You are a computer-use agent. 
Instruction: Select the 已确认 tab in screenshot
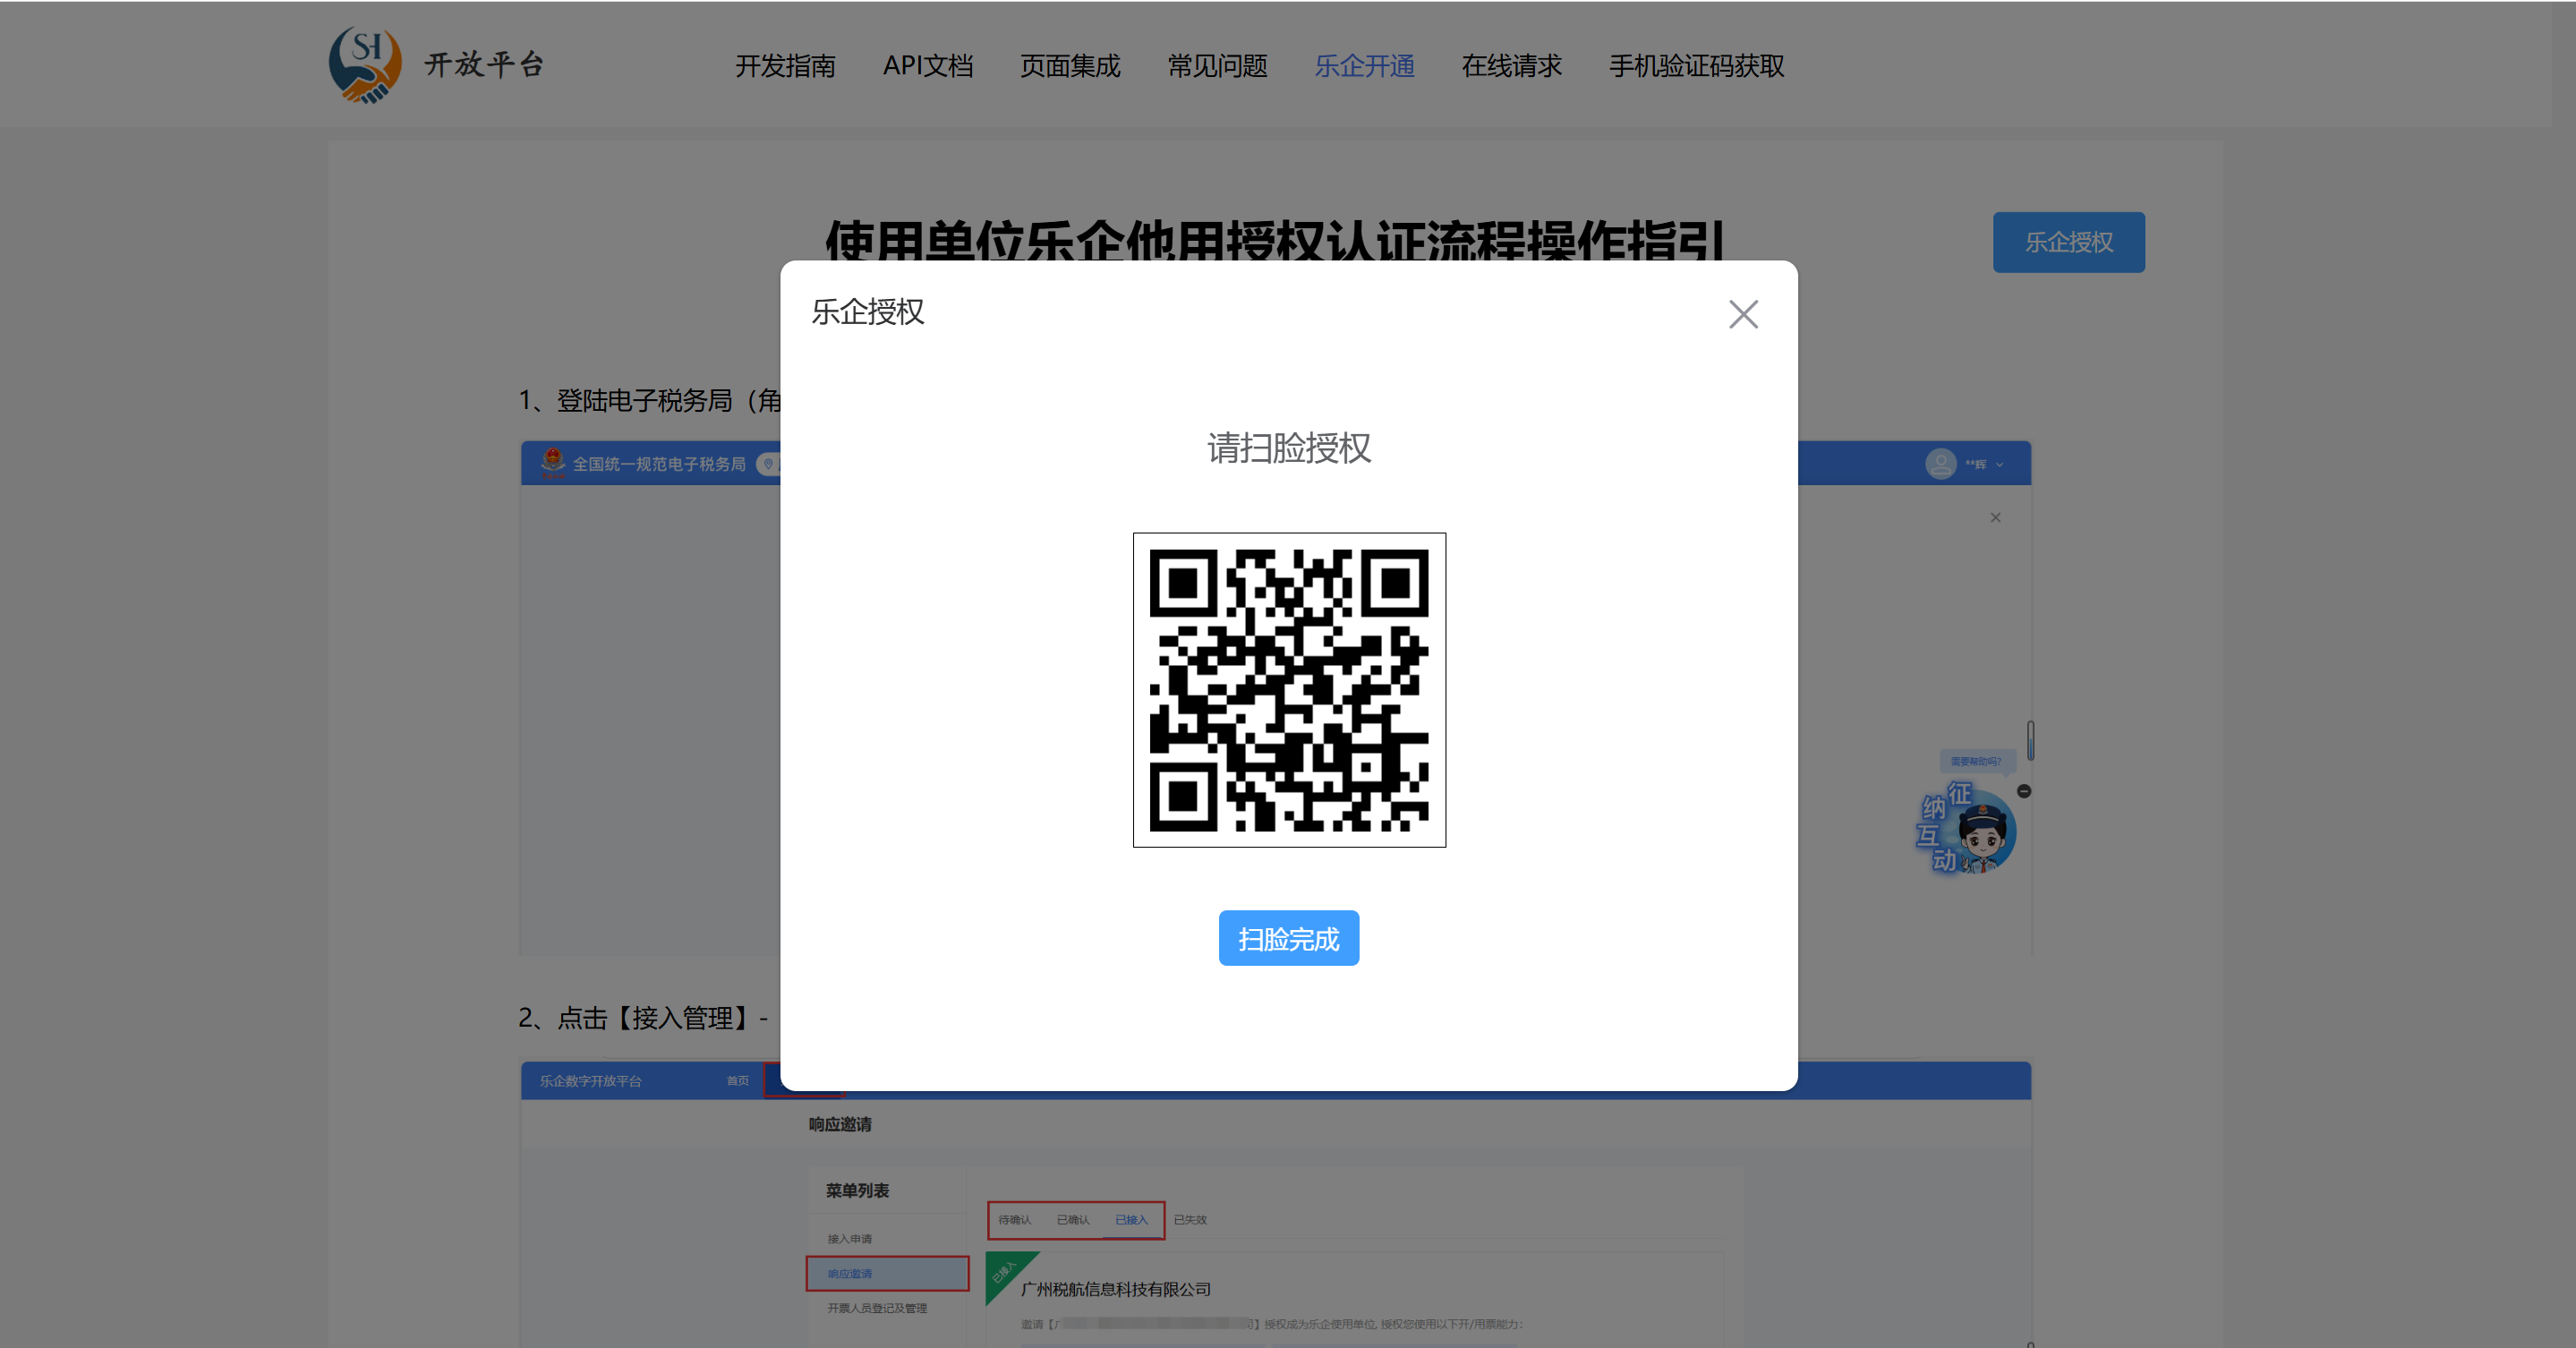pos(1073,1219)
